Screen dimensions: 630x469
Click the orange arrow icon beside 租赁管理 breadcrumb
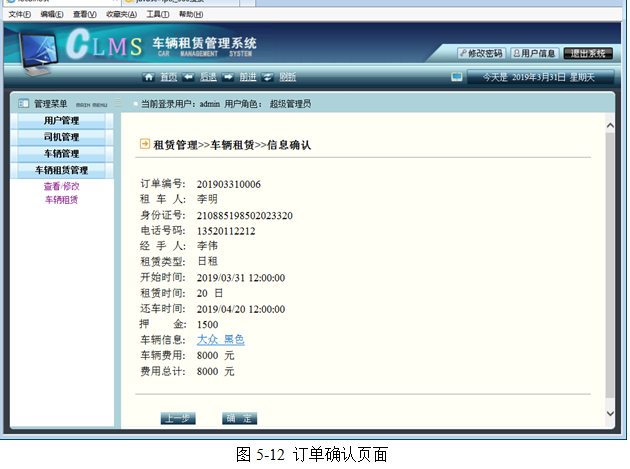(145, 144)
